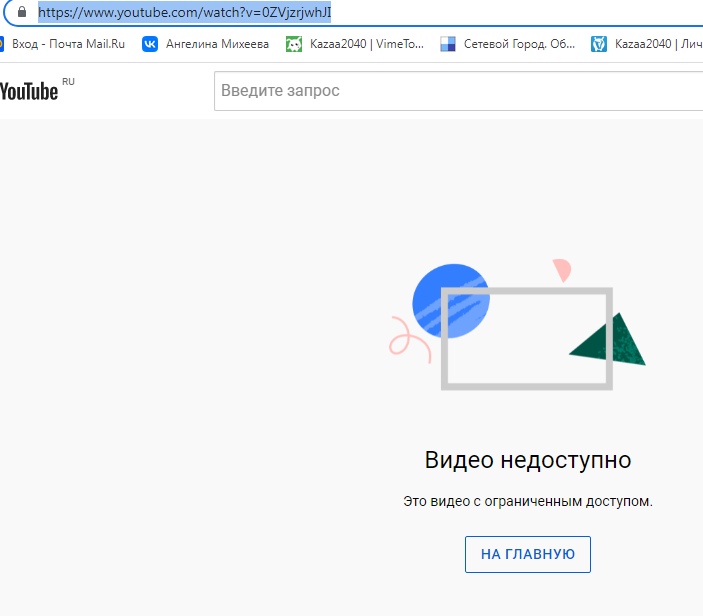Focus the Введите запрос search field

450,91
